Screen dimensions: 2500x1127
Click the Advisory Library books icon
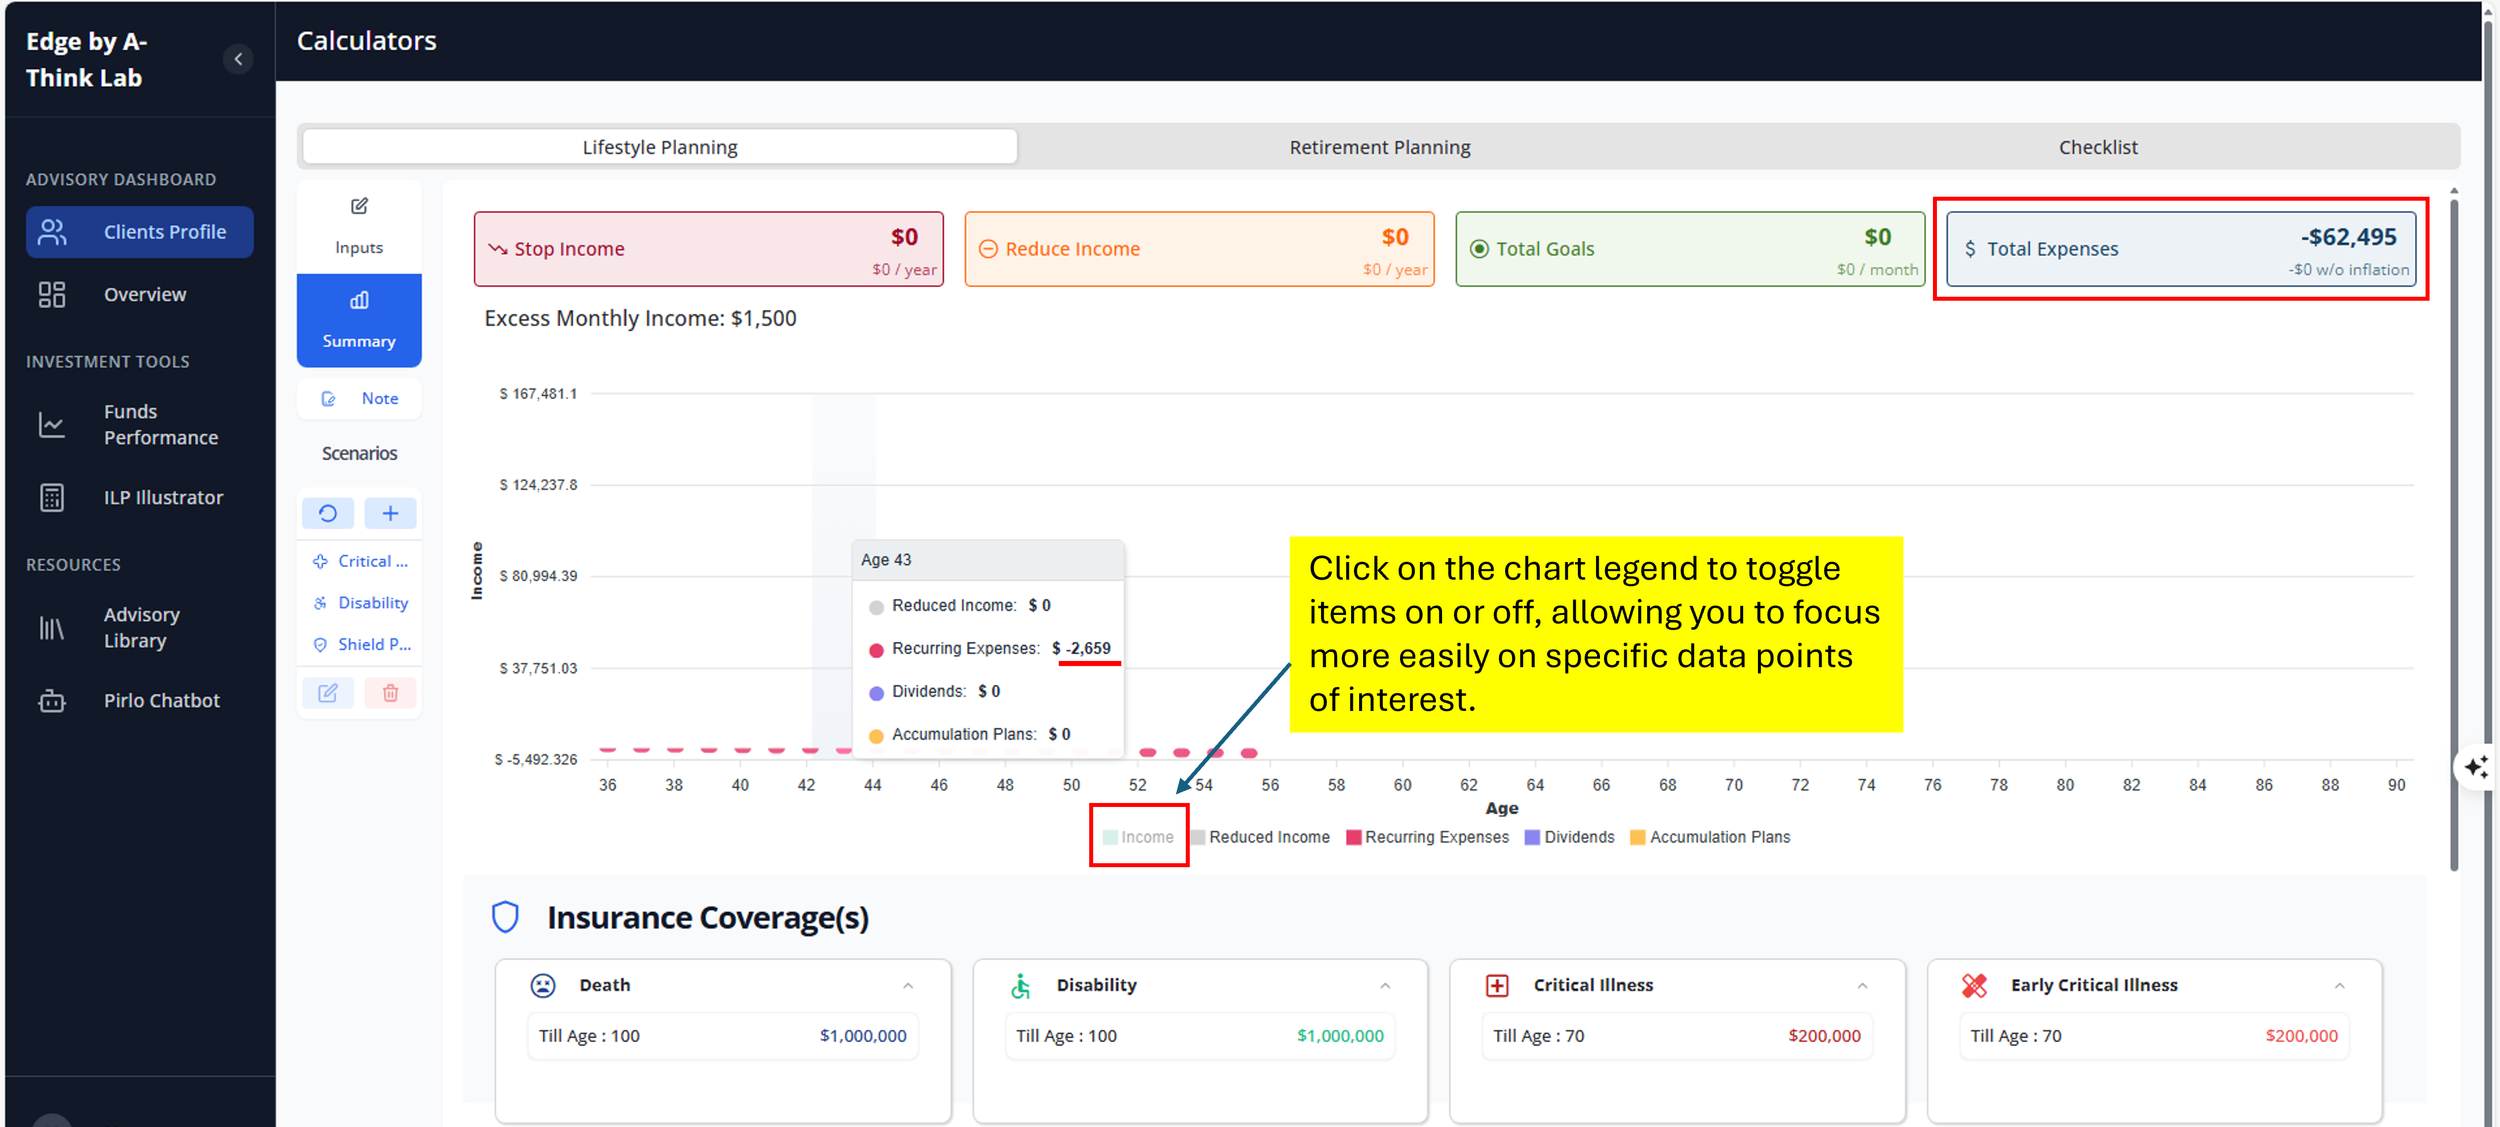[x=52, y=628]
